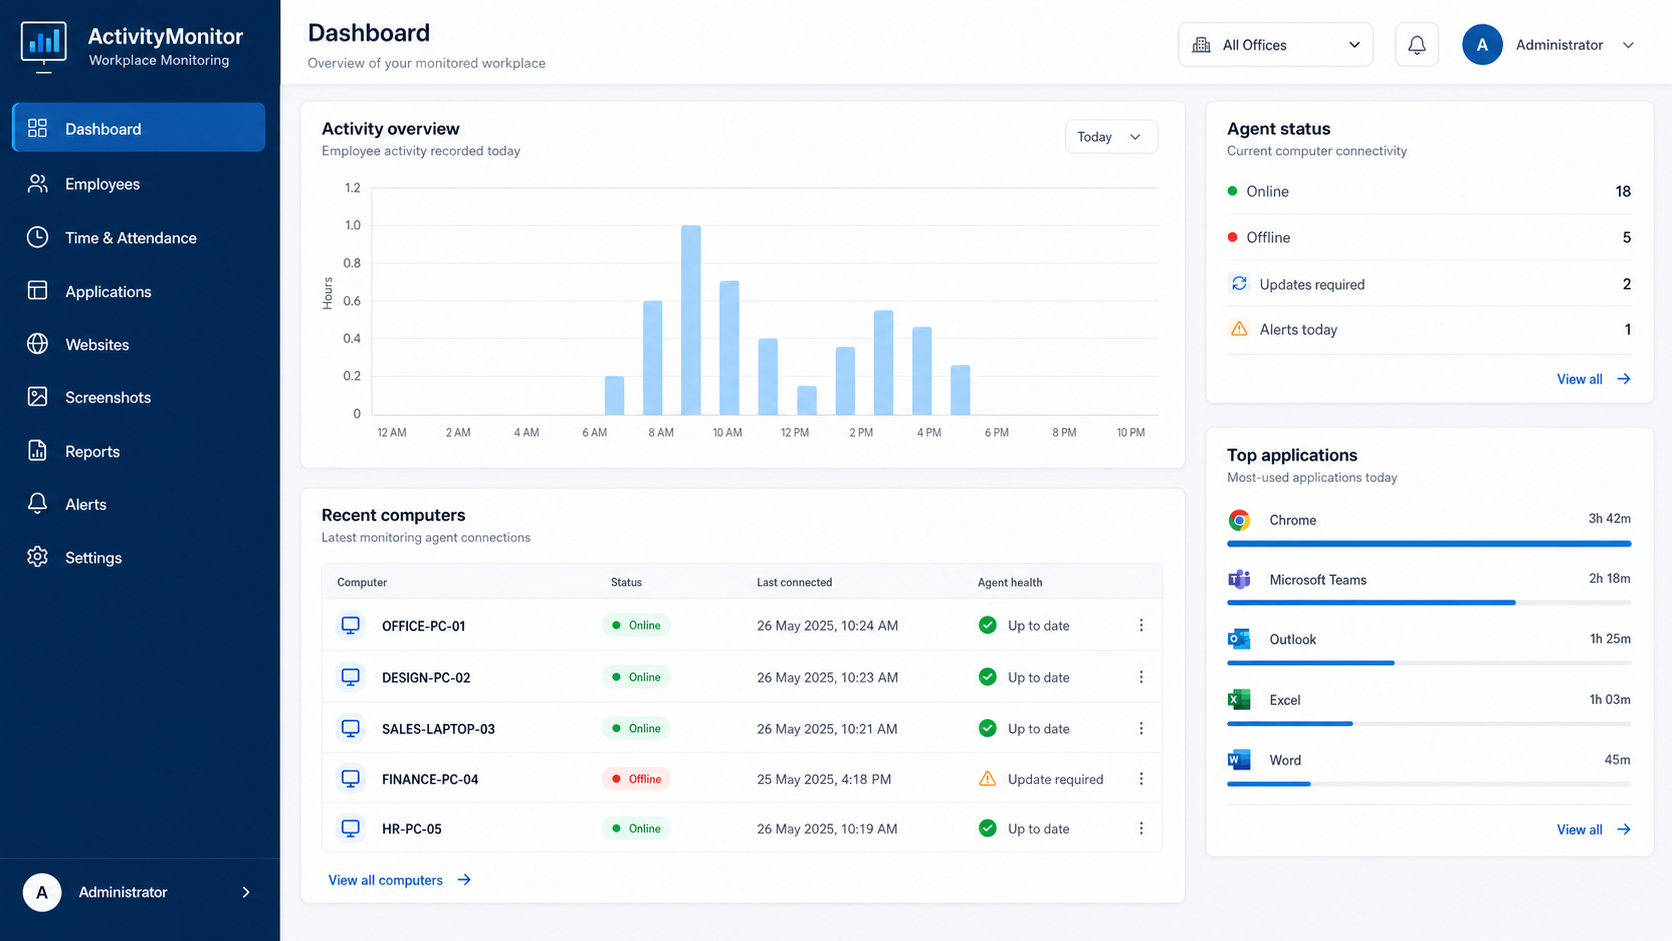Open the Time & Attendance section
The image size is (1672, 941).
(139, 237)
